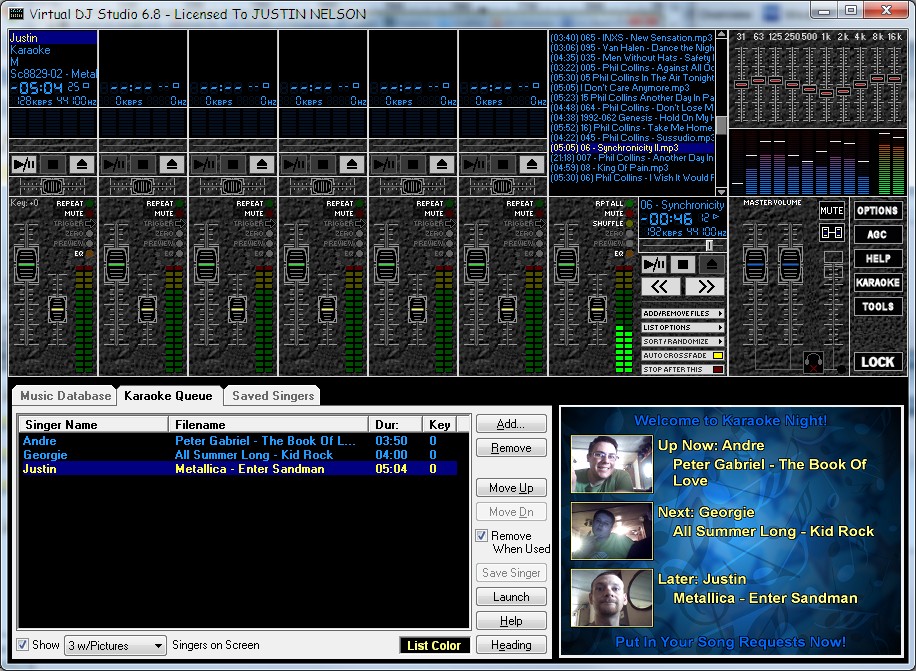
Task: Switch to the Saved Singers tab
Action: pos(273,396)
